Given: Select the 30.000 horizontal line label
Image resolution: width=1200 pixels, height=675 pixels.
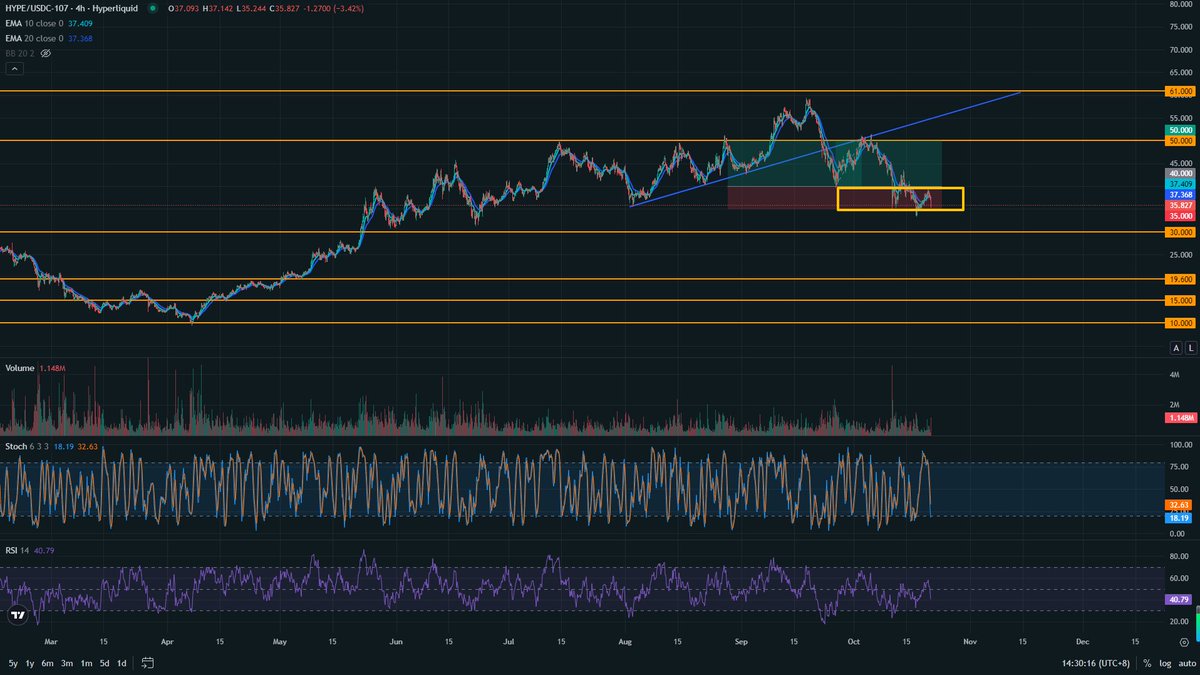Looking at the screenshot, I should (1180, 232).
